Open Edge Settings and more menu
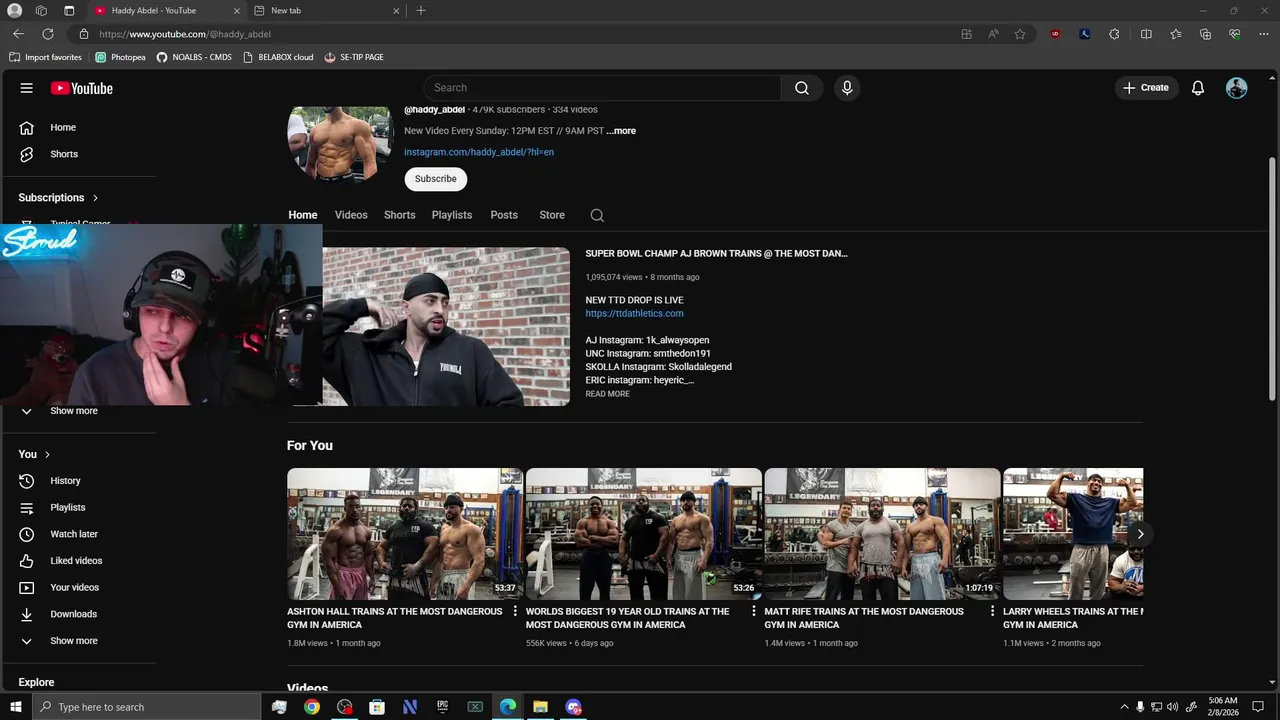The height and width of the screenshot is (720, 1280). [1264, 34]
